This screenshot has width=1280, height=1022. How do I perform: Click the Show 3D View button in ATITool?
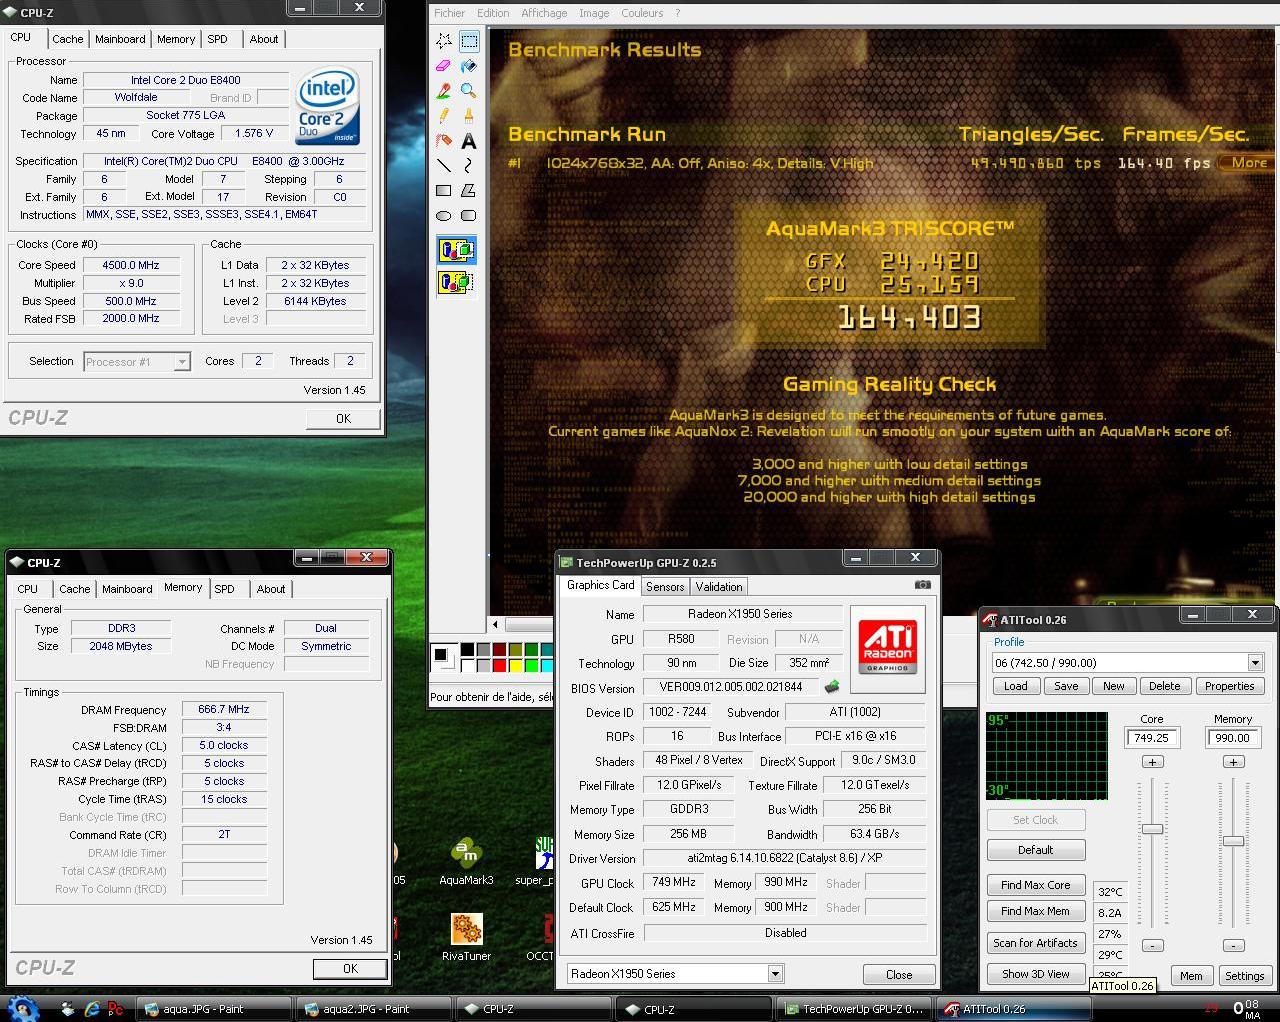point(1035,974)
